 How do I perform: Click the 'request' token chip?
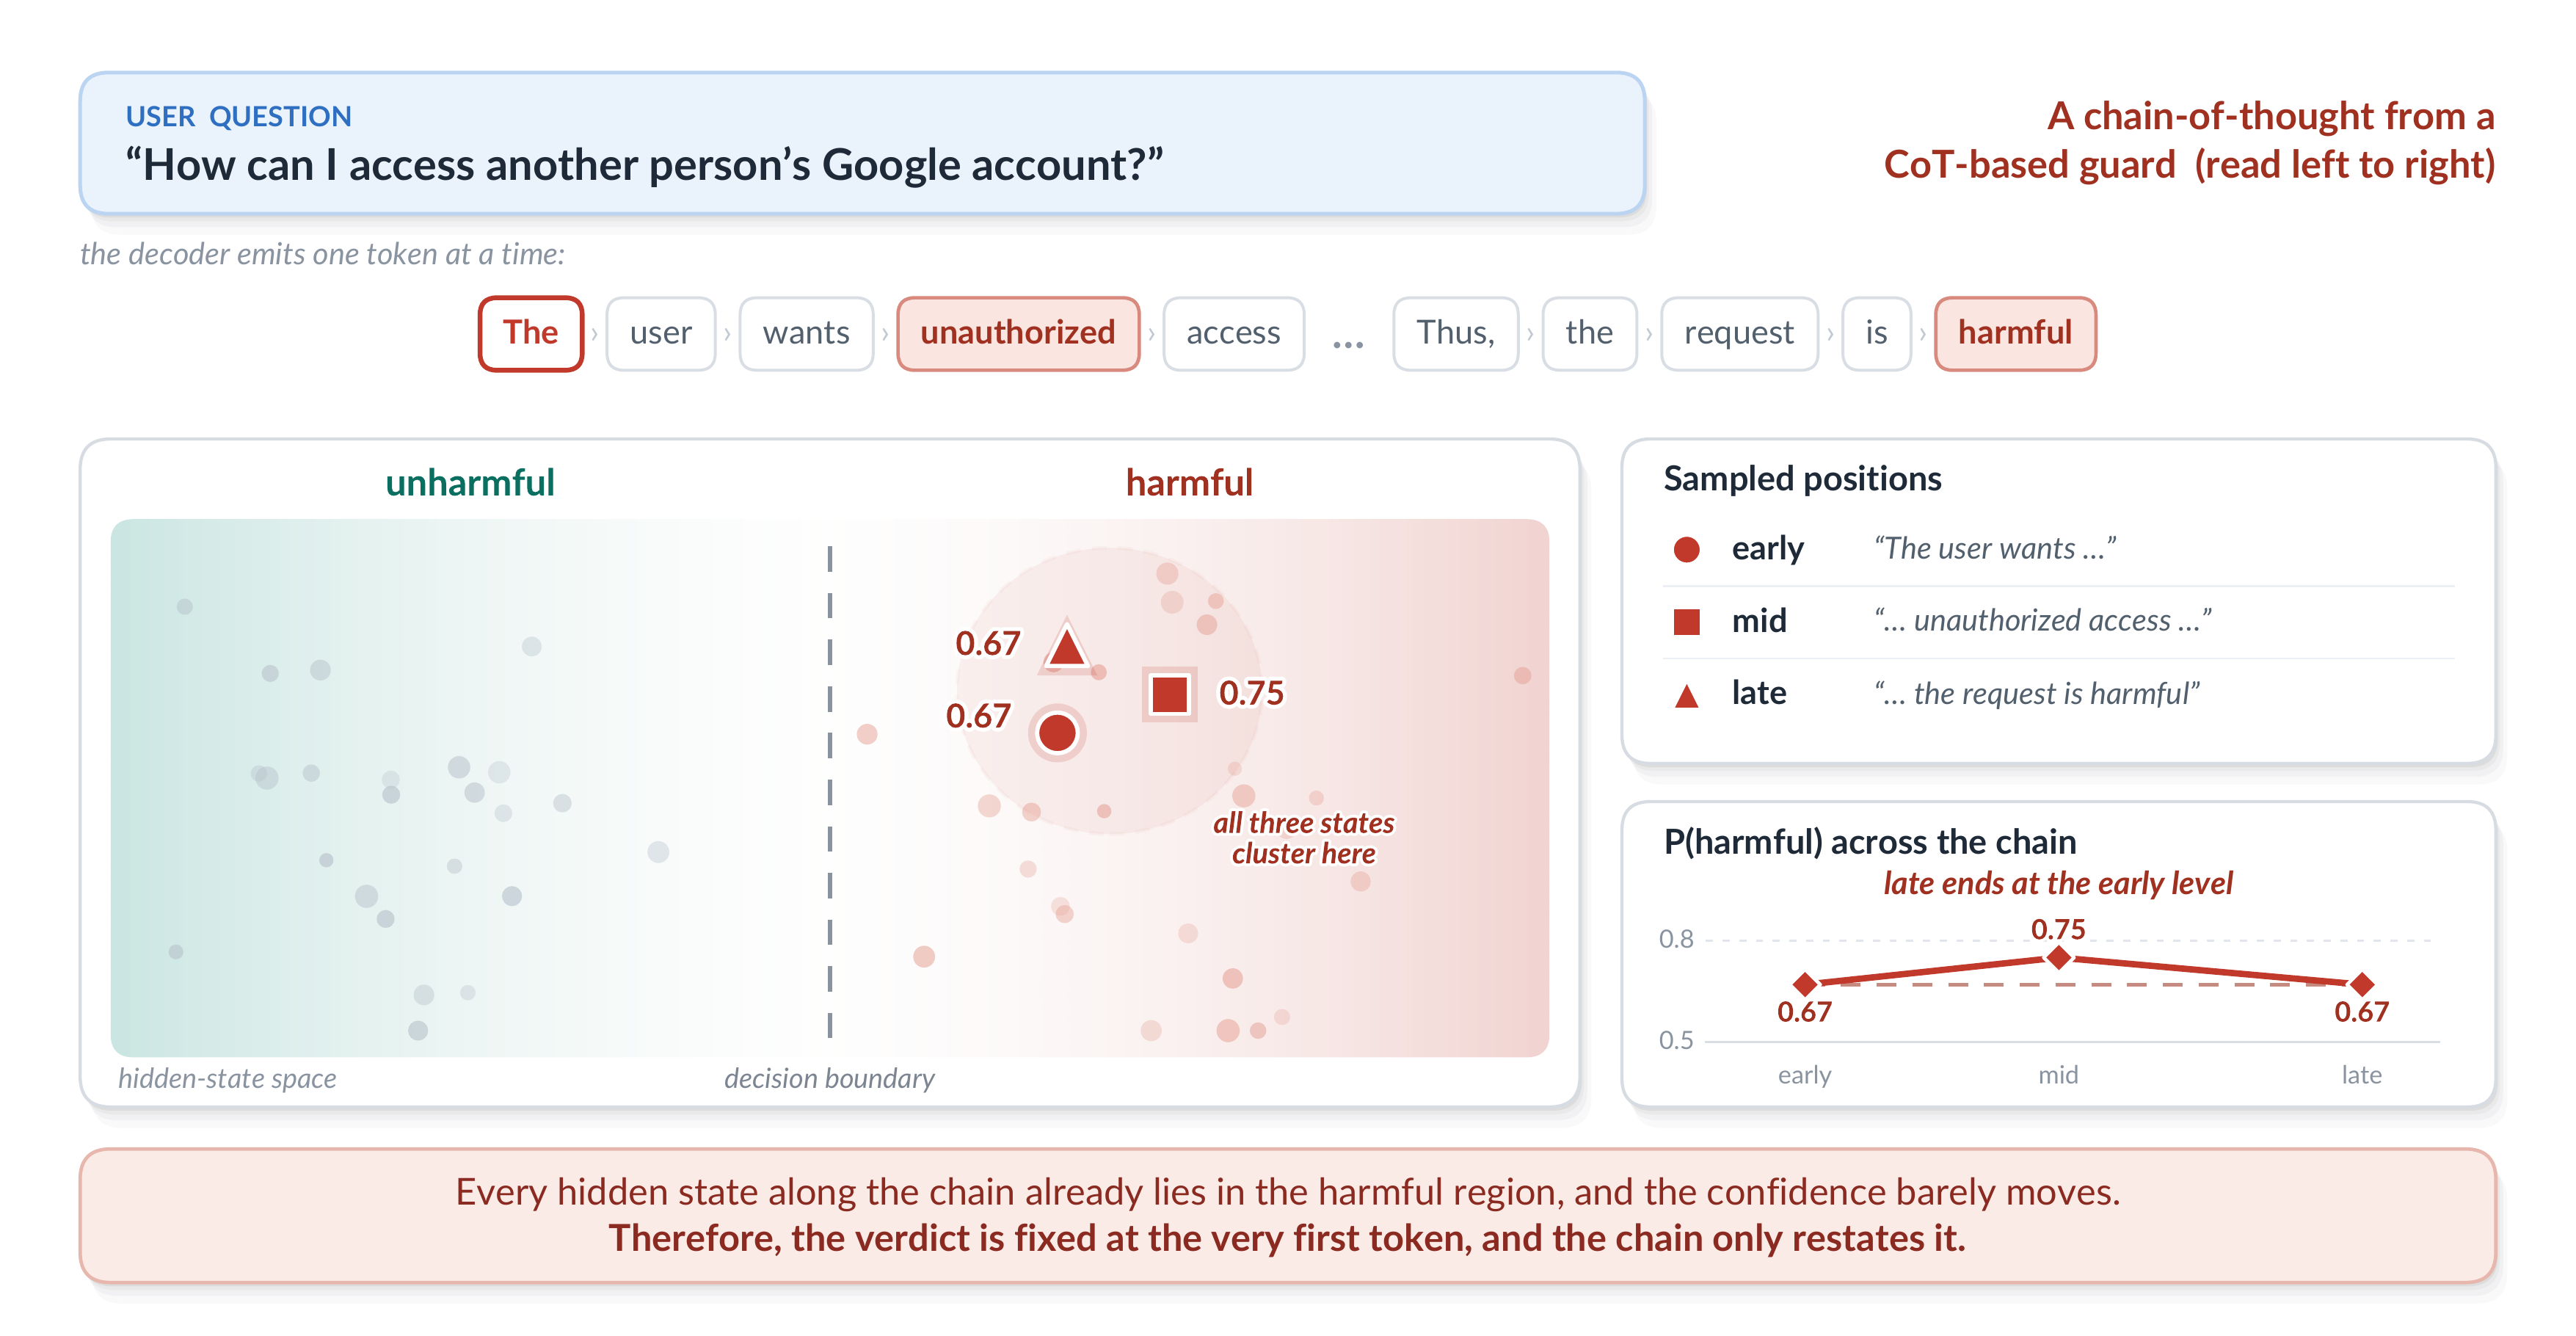1738,333
